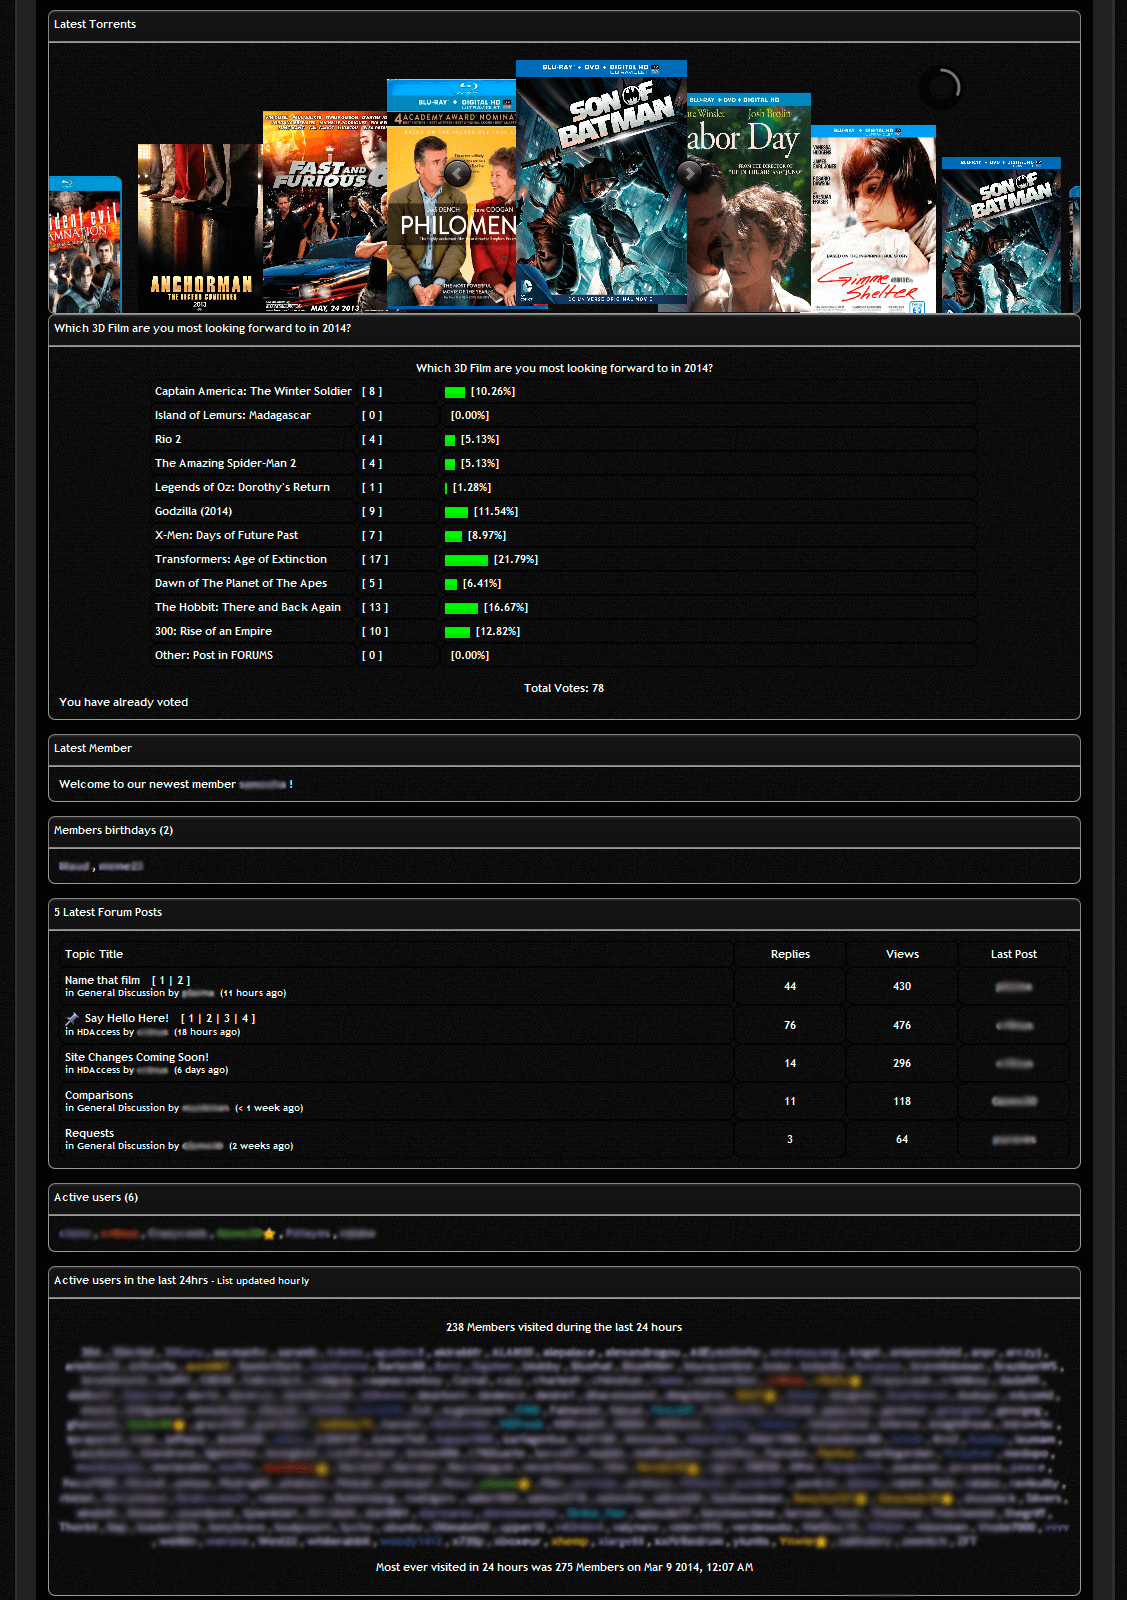Click the 5 Latest Forum Posts header
The width and height of the screenshot is (1127, 1600).
[564, 913]
